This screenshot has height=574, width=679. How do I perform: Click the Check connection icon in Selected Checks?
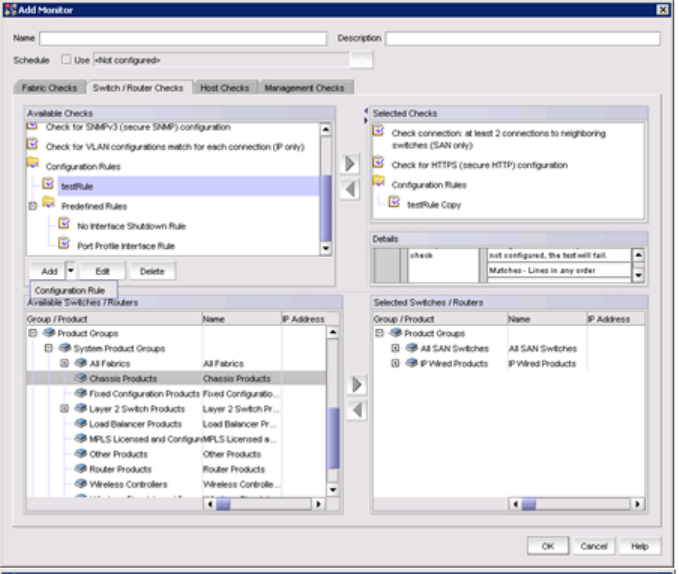click(378, 130)
